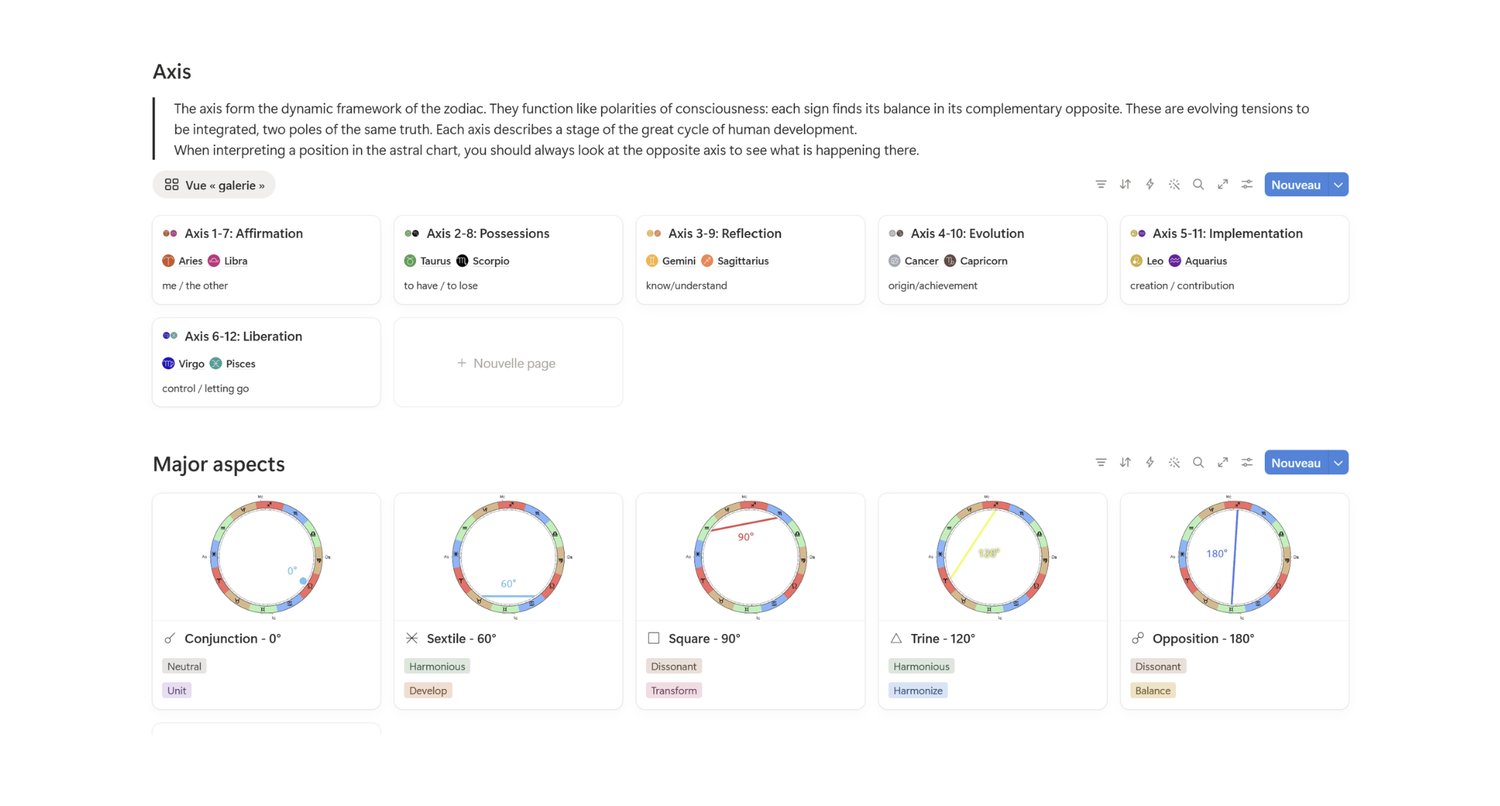Viewport: 1500px width, 806px height.
Task: Open view settings icon in Major aspects toolbar
Action: pyautogui.click(x=1247, y=462)
